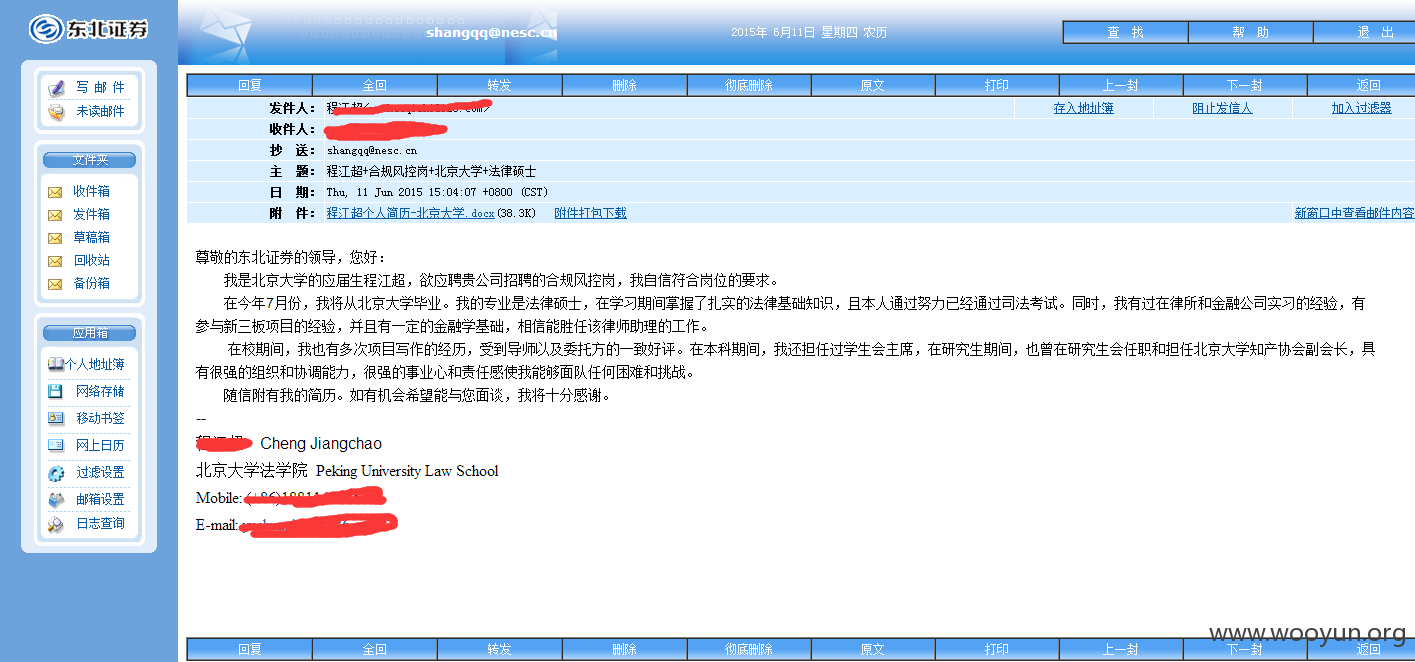Click 回复 in the bottom toolbar
The width and height of the screenshot is (1415, 662).
[x=250, y=649]
